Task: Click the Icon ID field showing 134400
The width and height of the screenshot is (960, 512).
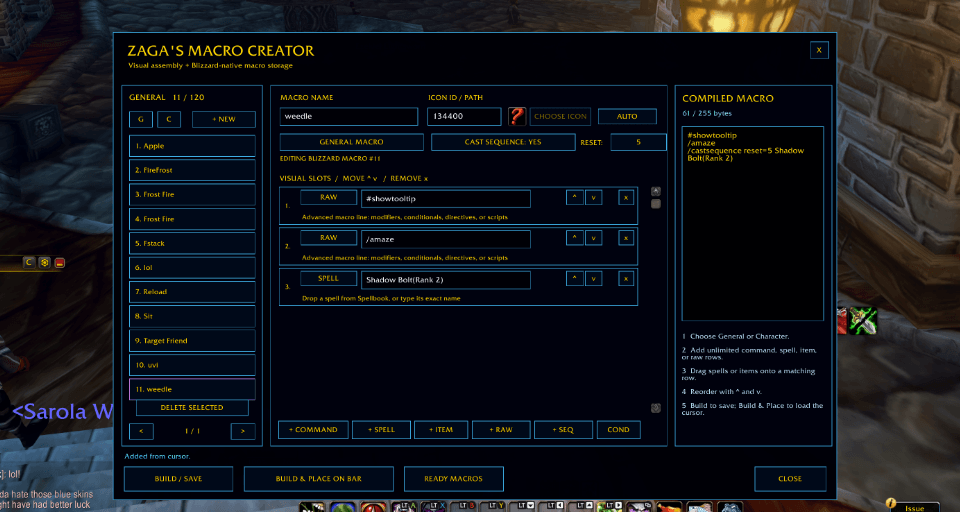Action: (464, 116)
